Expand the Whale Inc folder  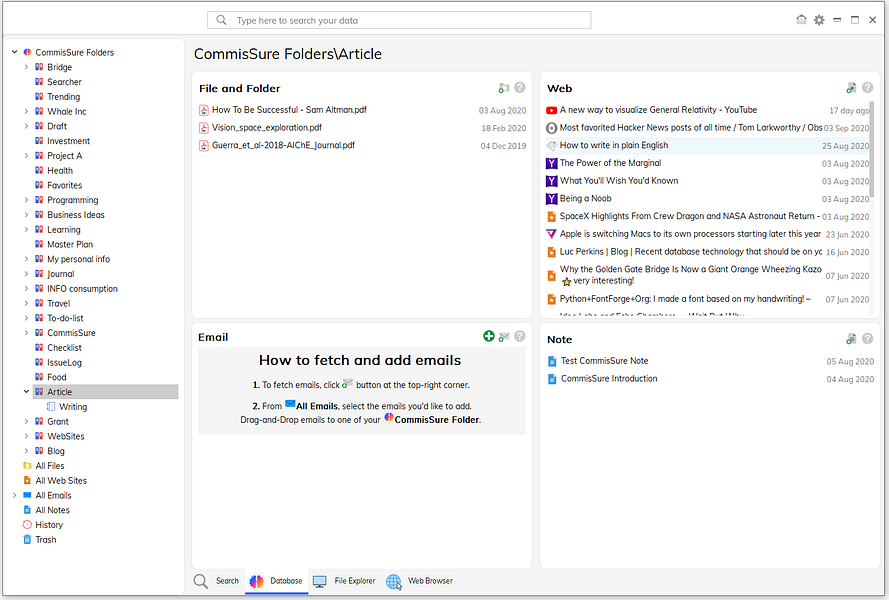(x=26, y=111)
